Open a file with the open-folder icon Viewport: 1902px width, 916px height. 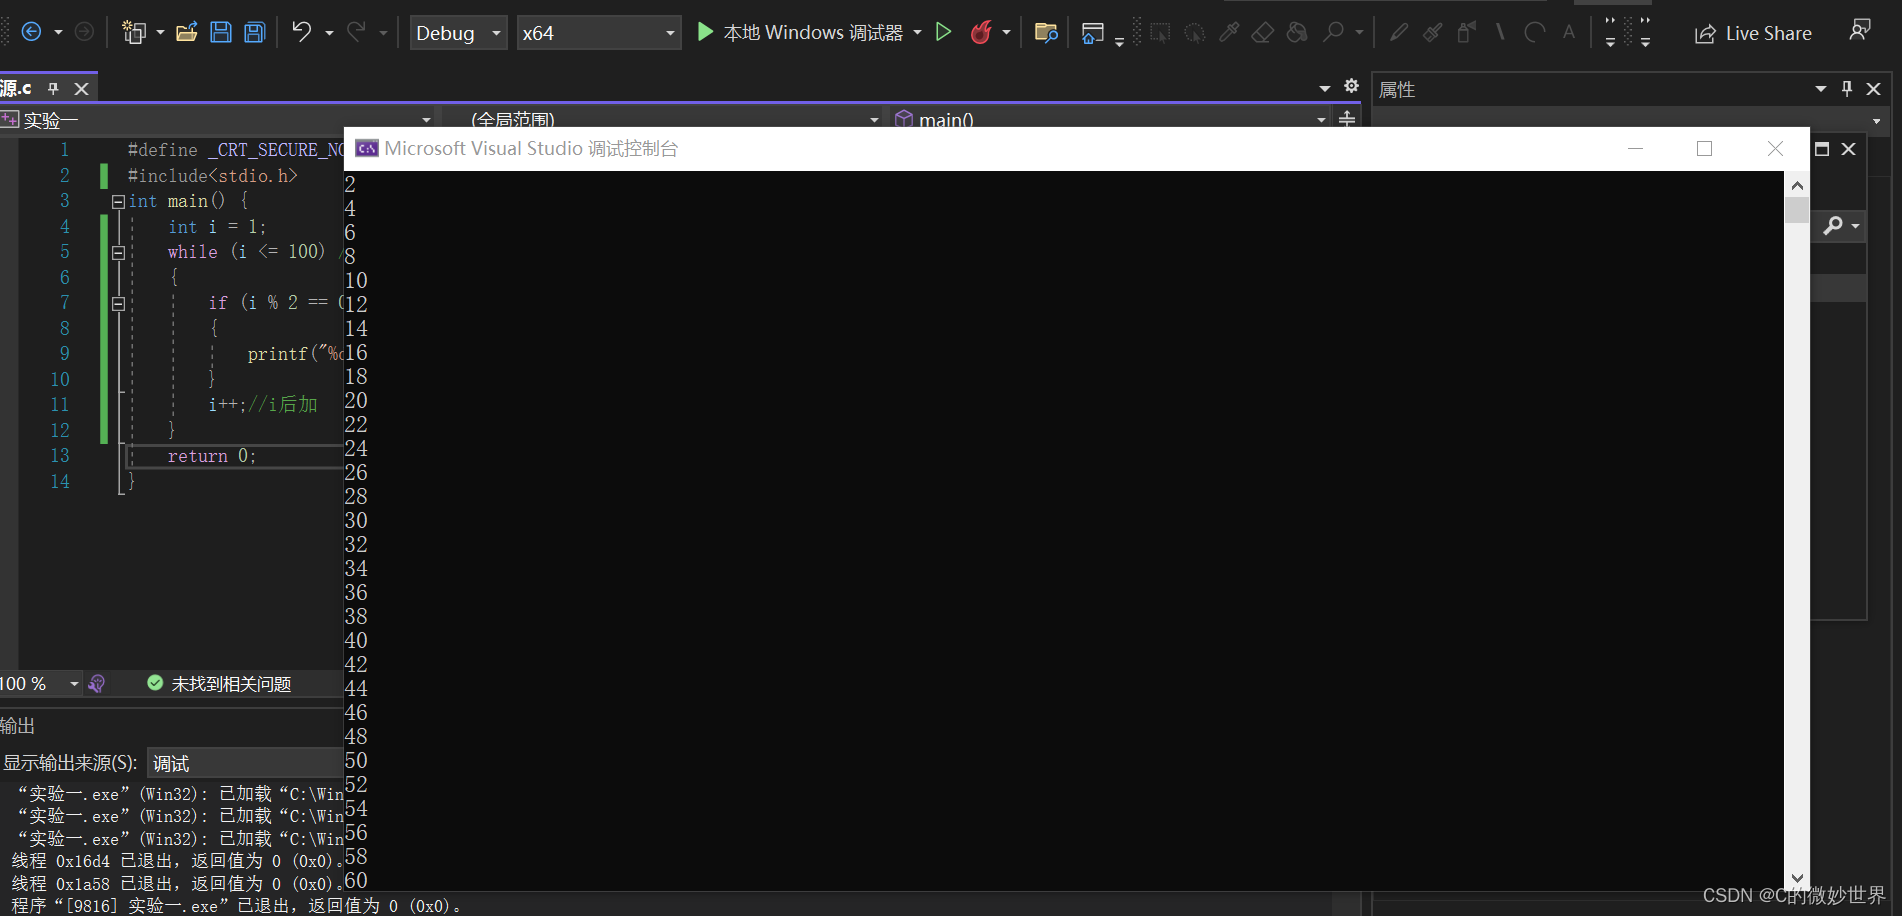(x=186, y=32)
